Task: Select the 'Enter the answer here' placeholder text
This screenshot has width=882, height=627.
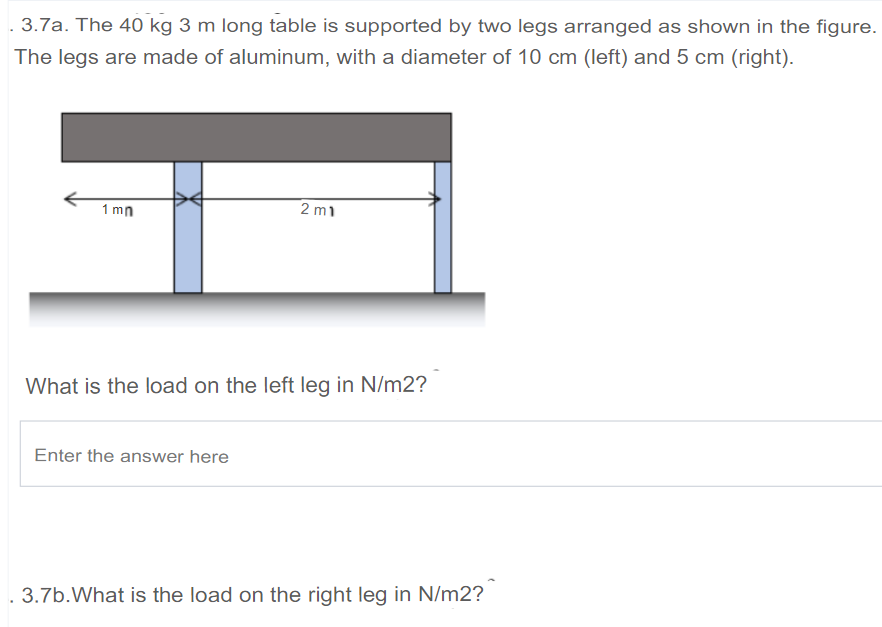Action: pyautogui.click(x=132, y=455)
